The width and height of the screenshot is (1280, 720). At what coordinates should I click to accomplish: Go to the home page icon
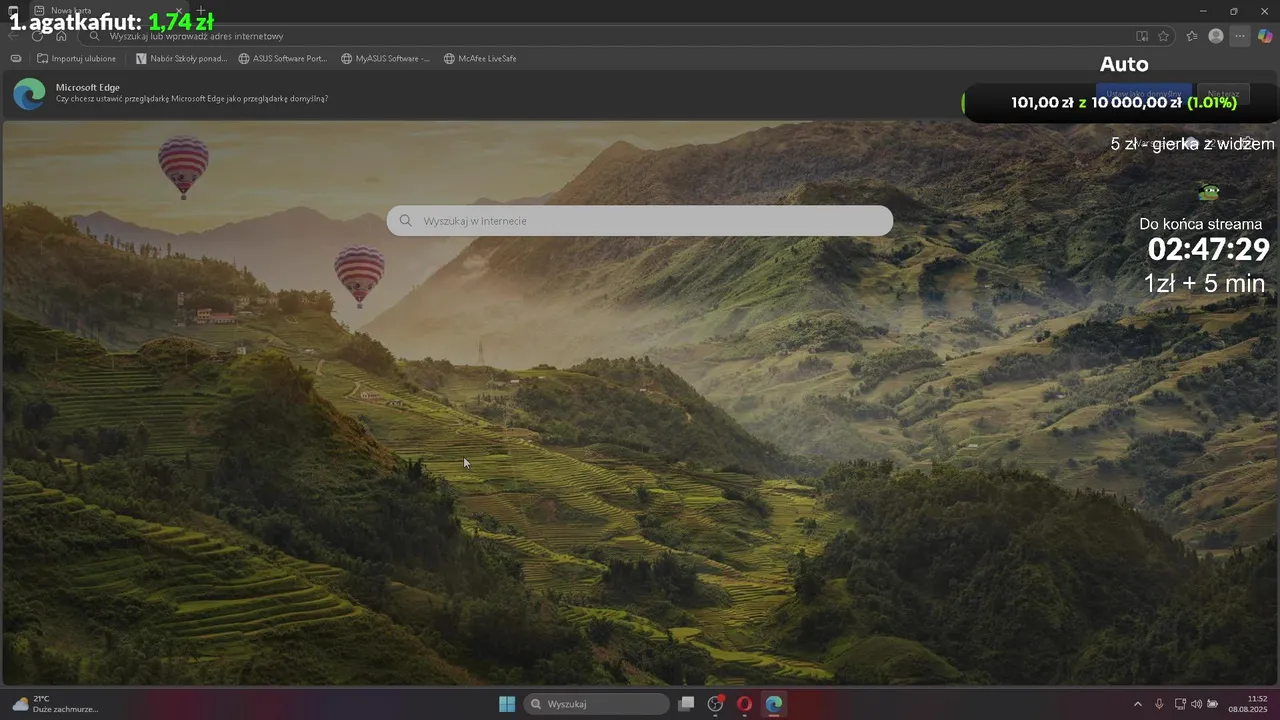[x=61, y=36]
